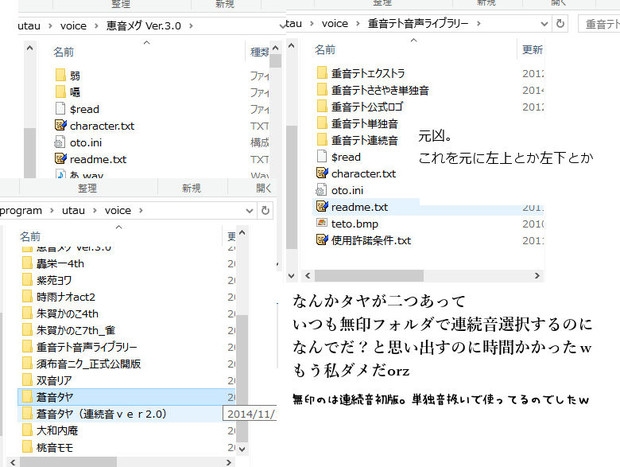620x467 pixels.
Task: Expand chevron after voice in the Teto window
Action: click(358, 24)
